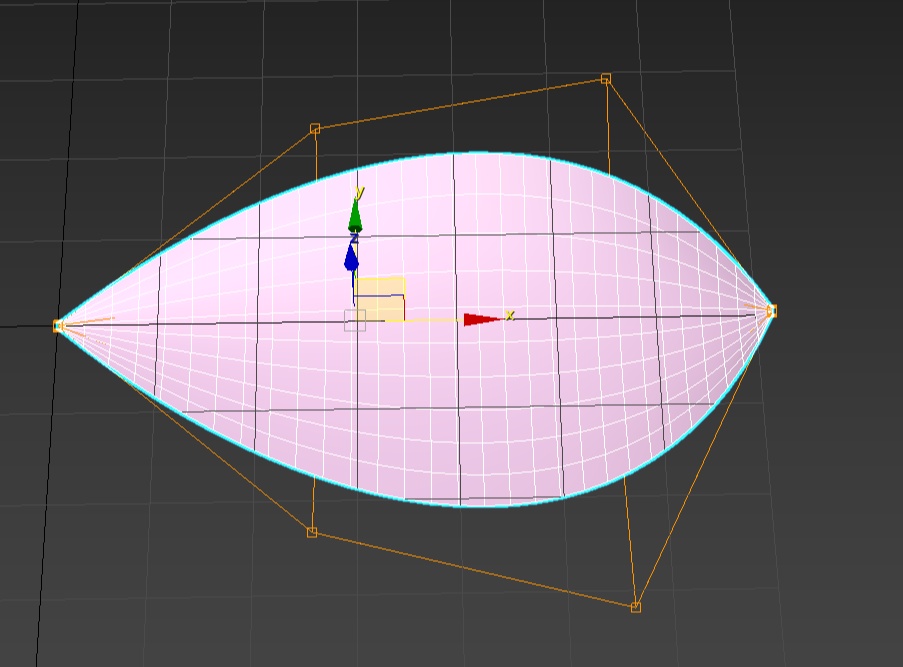Screen dimensions: 903x667
Task: Select the bottom-right orange control point
Action: [636, 606]
